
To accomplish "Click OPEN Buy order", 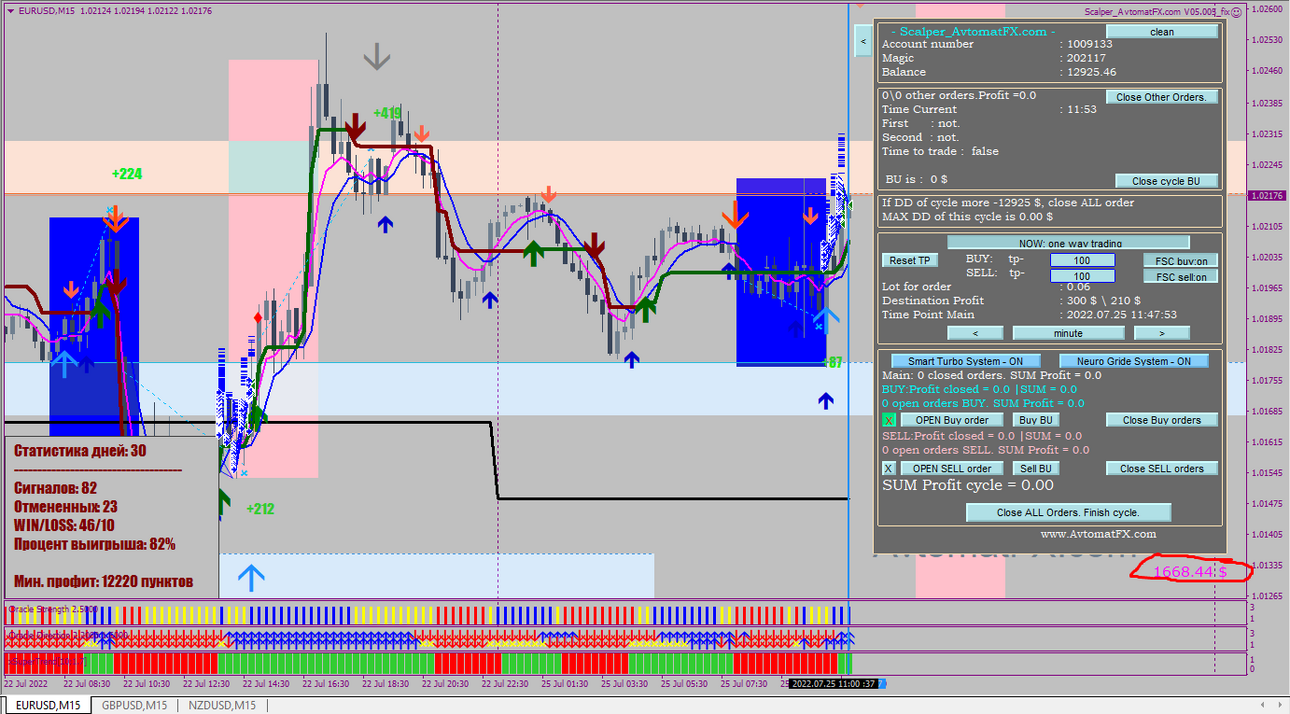I will click(x=952, y=420).
